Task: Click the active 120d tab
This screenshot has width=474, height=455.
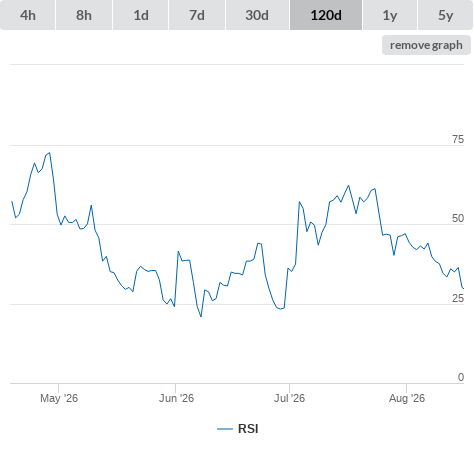Action: 326,15
